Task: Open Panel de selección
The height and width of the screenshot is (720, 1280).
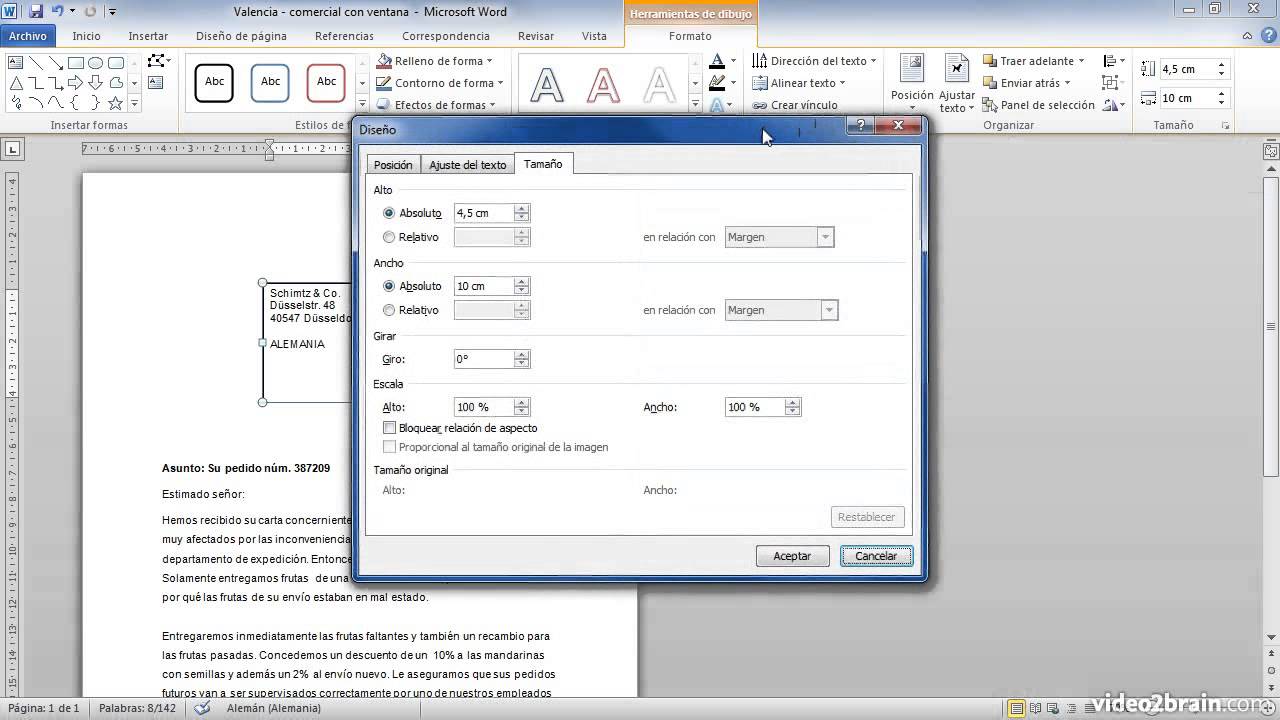Action: 1038,105
